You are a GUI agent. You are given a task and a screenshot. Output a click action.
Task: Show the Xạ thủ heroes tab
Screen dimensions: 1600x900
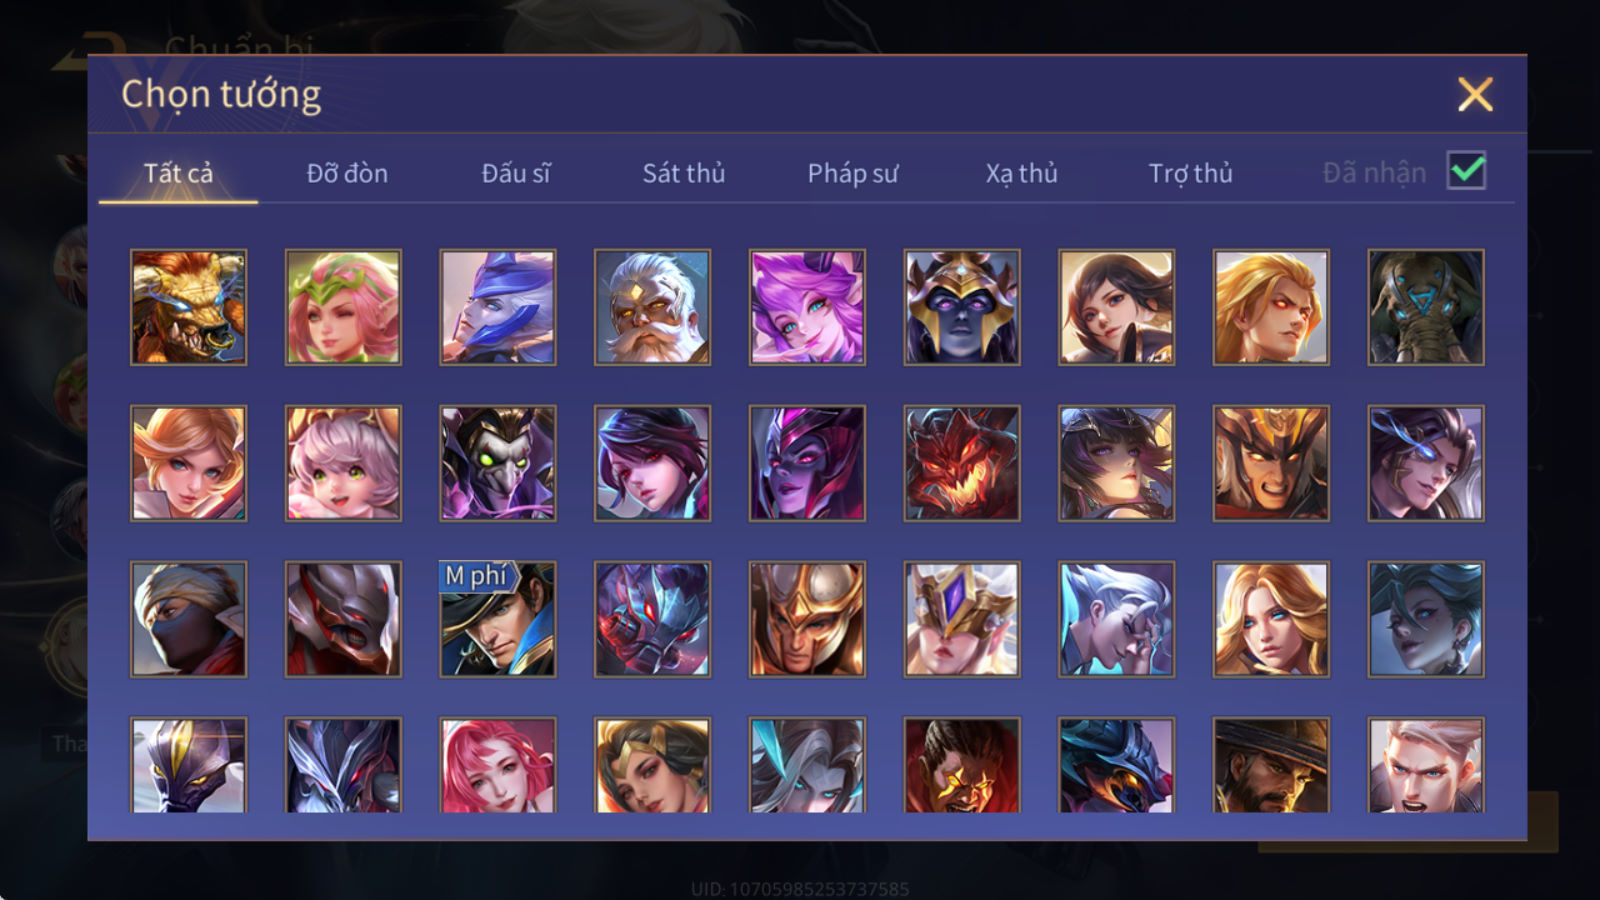tap(1021, 173)
